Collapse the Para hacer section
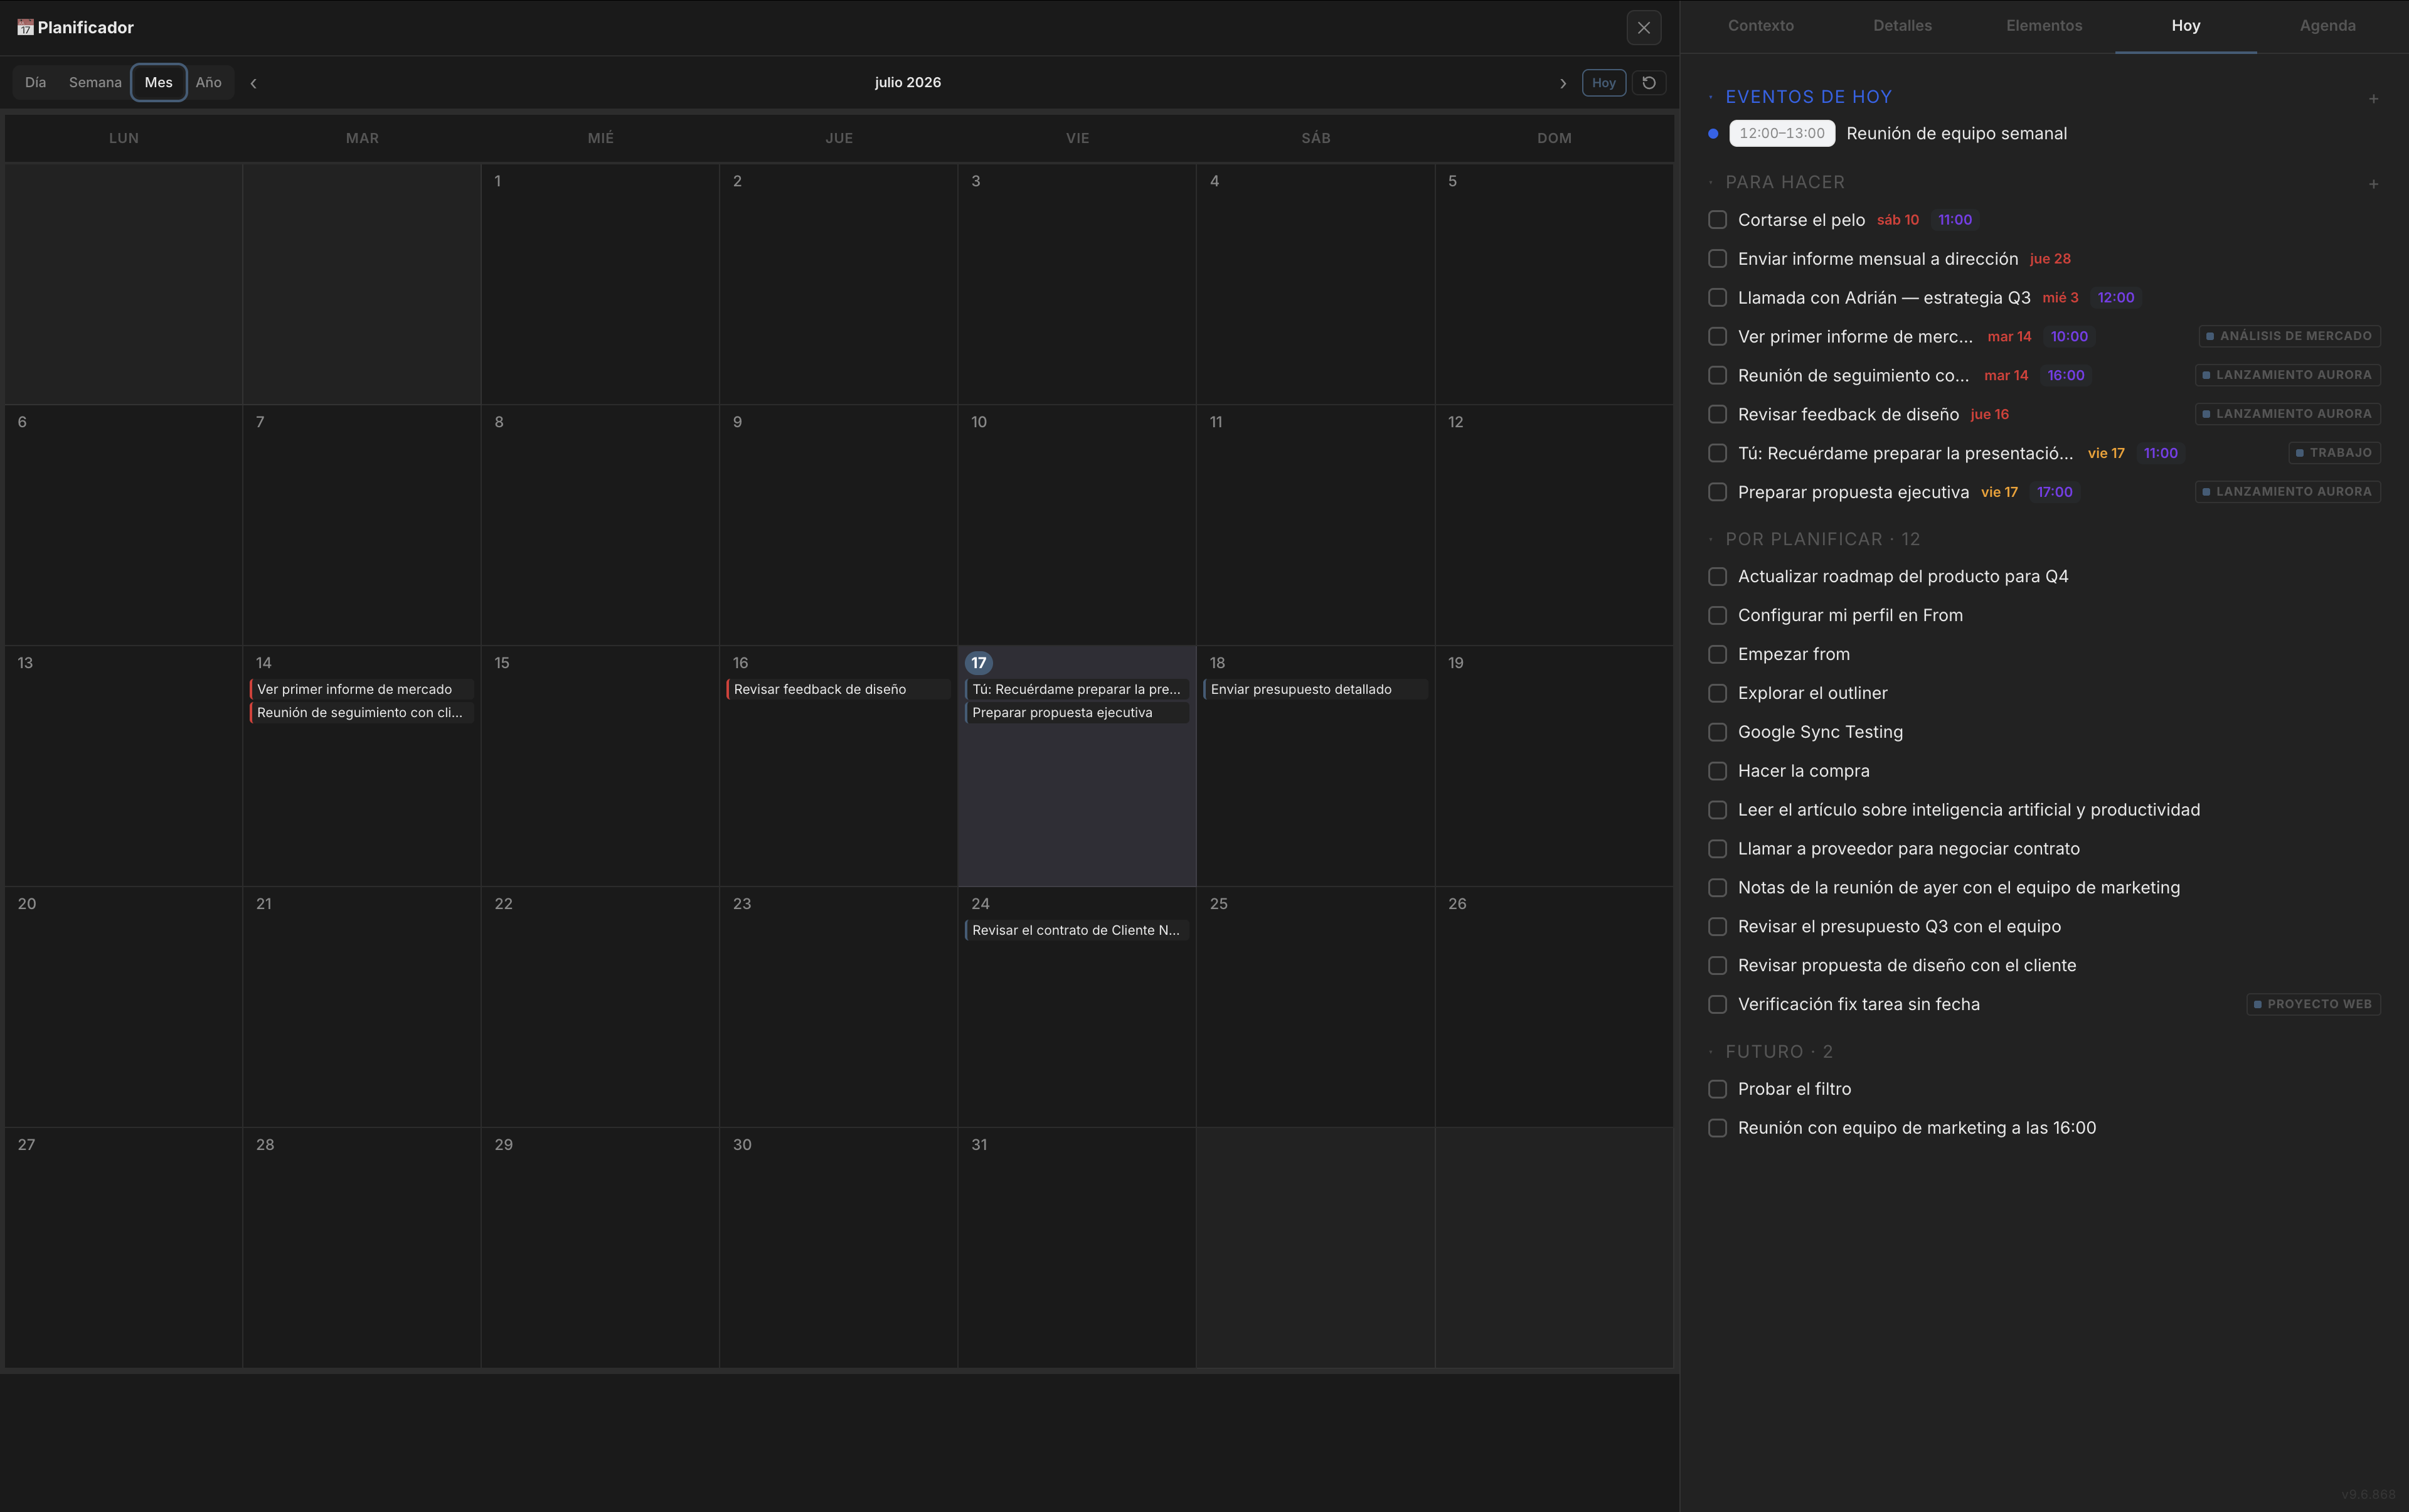 [1784, 182]
